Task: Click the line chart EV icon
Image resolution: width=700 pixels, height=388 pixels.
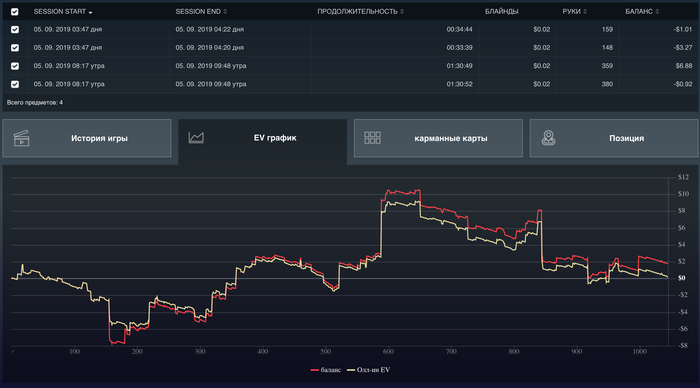Action: (196, 138)
